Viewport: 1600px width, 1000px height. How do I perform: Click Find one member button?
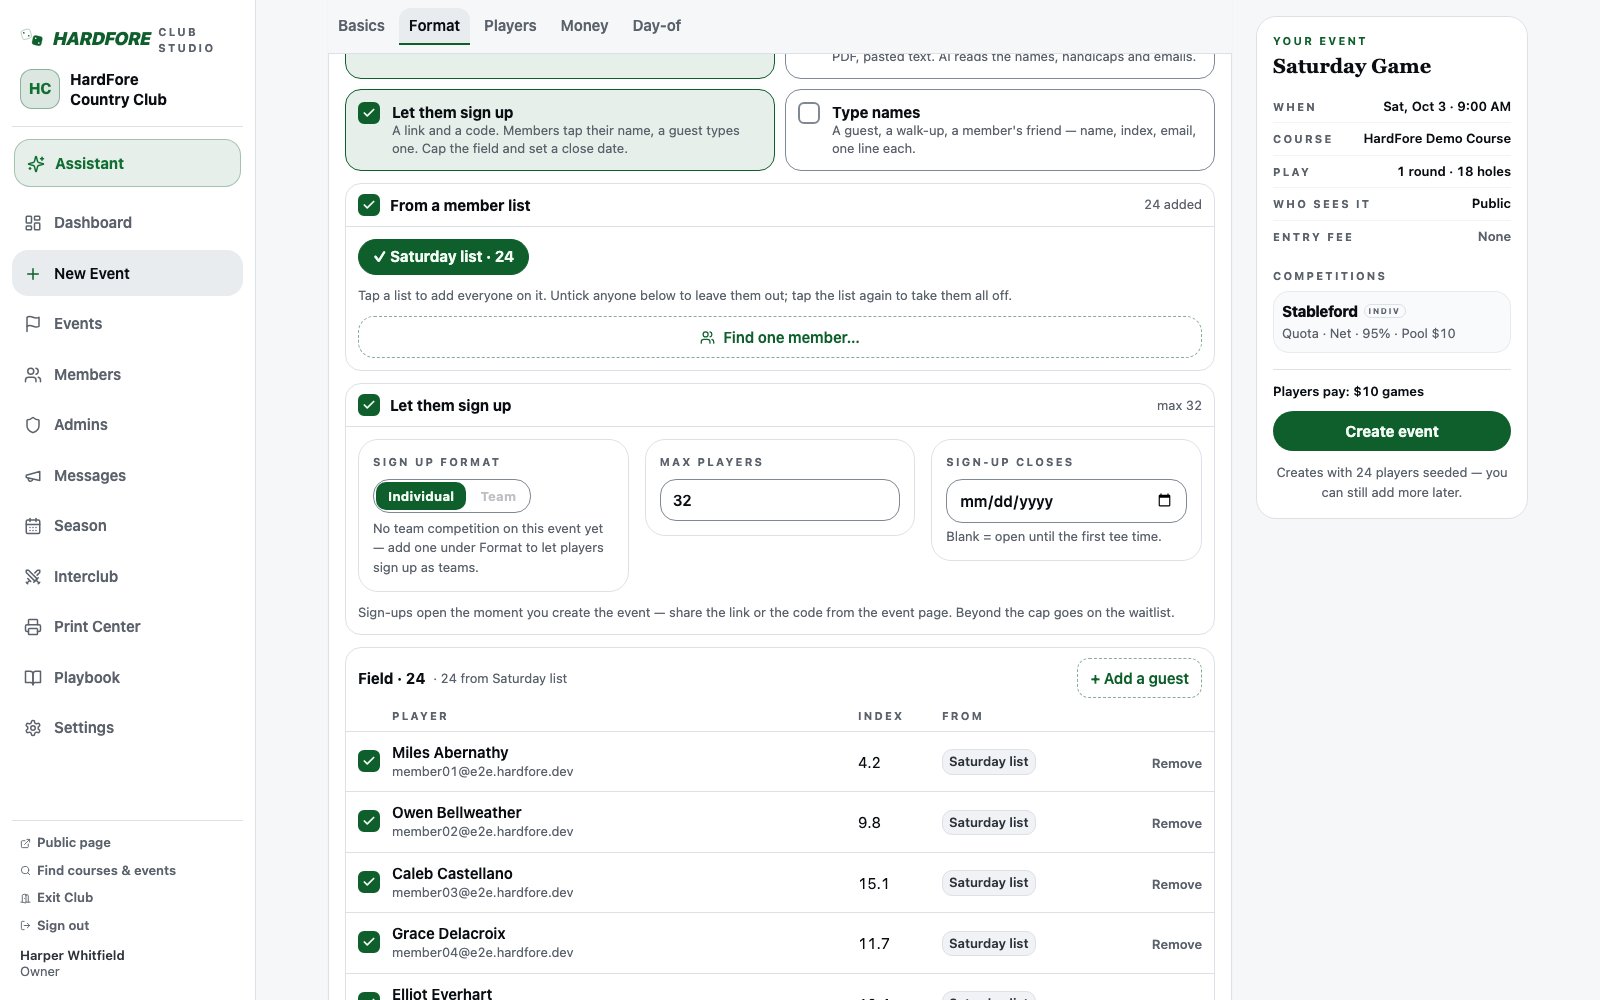(x=780, y=337)
